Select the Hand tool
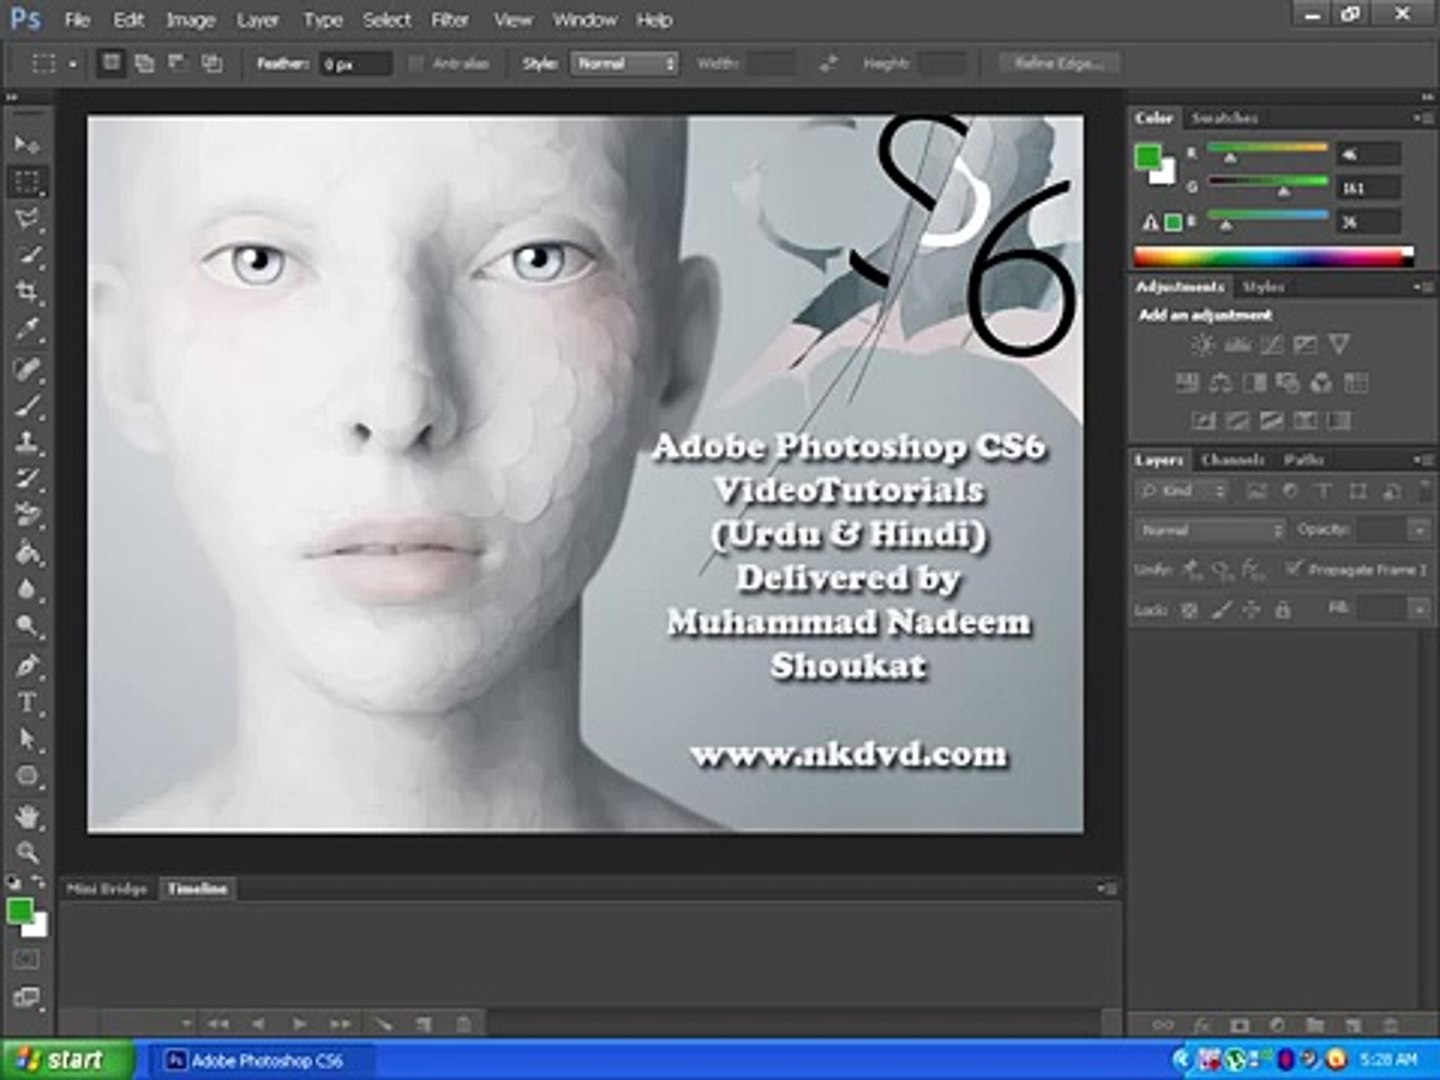This screenshot has width=1440, height=1080. 27,816
